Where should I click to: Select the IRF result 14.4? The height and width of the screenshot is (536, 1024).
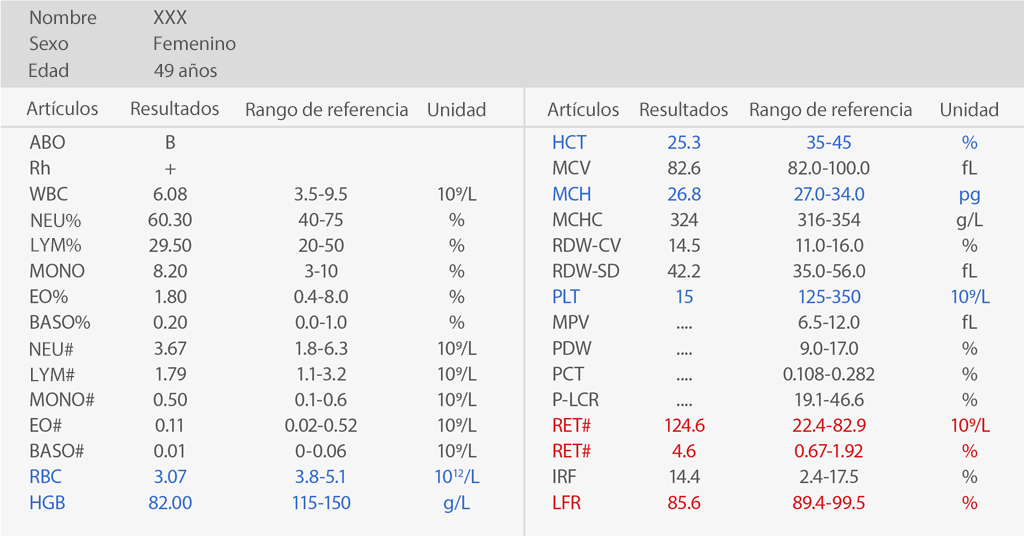click(x=684, y=477)
